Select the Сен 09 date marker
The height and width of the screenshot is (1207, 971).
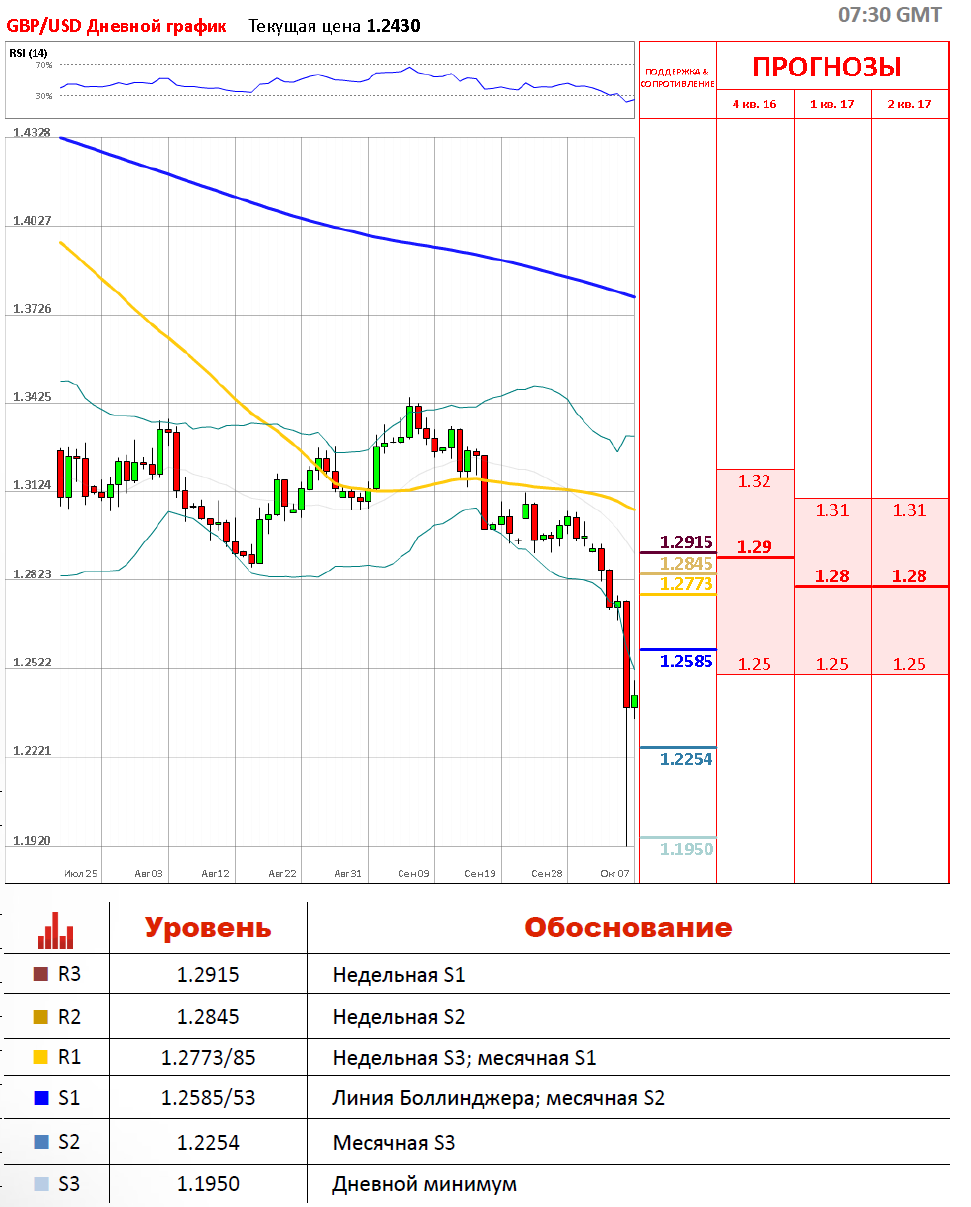pyautogui.click(x=413, y=873)
